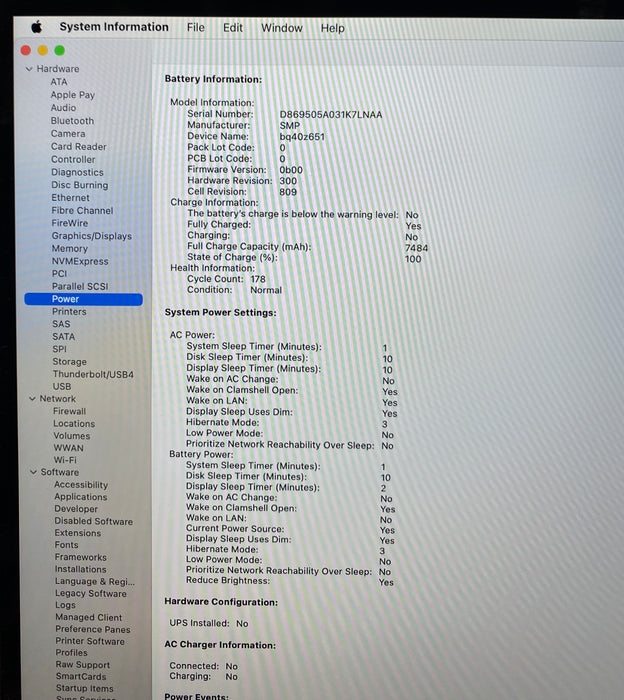Select Fonts under Software
Screen dimensions: 624x700
pos(67,545)
